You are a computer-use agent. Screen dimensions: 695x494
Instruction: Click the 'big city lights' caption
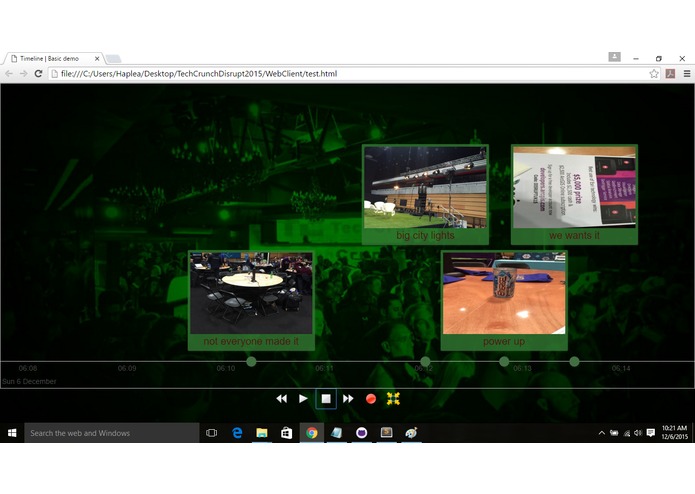(425, 235)
